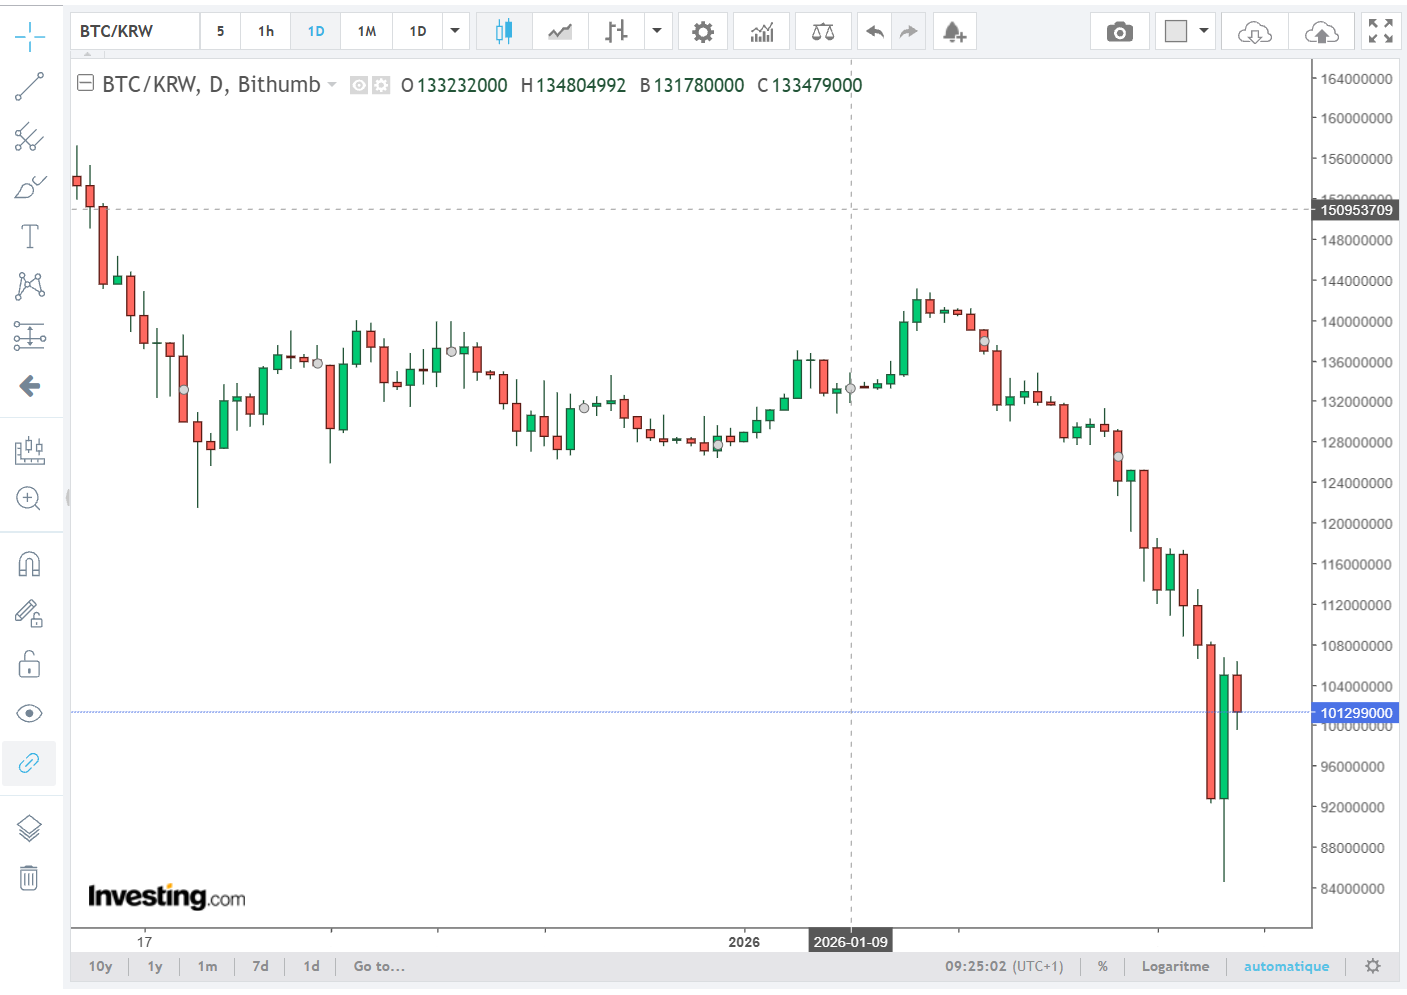Select the Text annotation tool
Image resolution: width=1407 pixels, height=995 pixels.
point(29,237)
